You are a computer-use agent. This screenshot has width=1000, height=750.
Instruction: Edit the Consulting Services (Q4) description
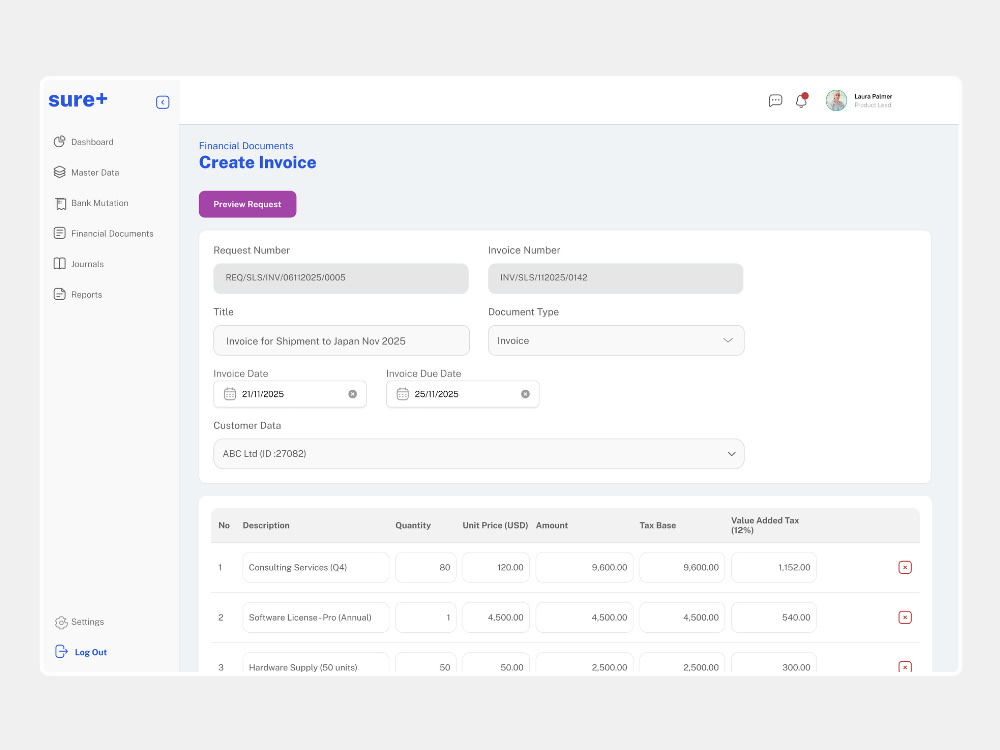[316, 568]
